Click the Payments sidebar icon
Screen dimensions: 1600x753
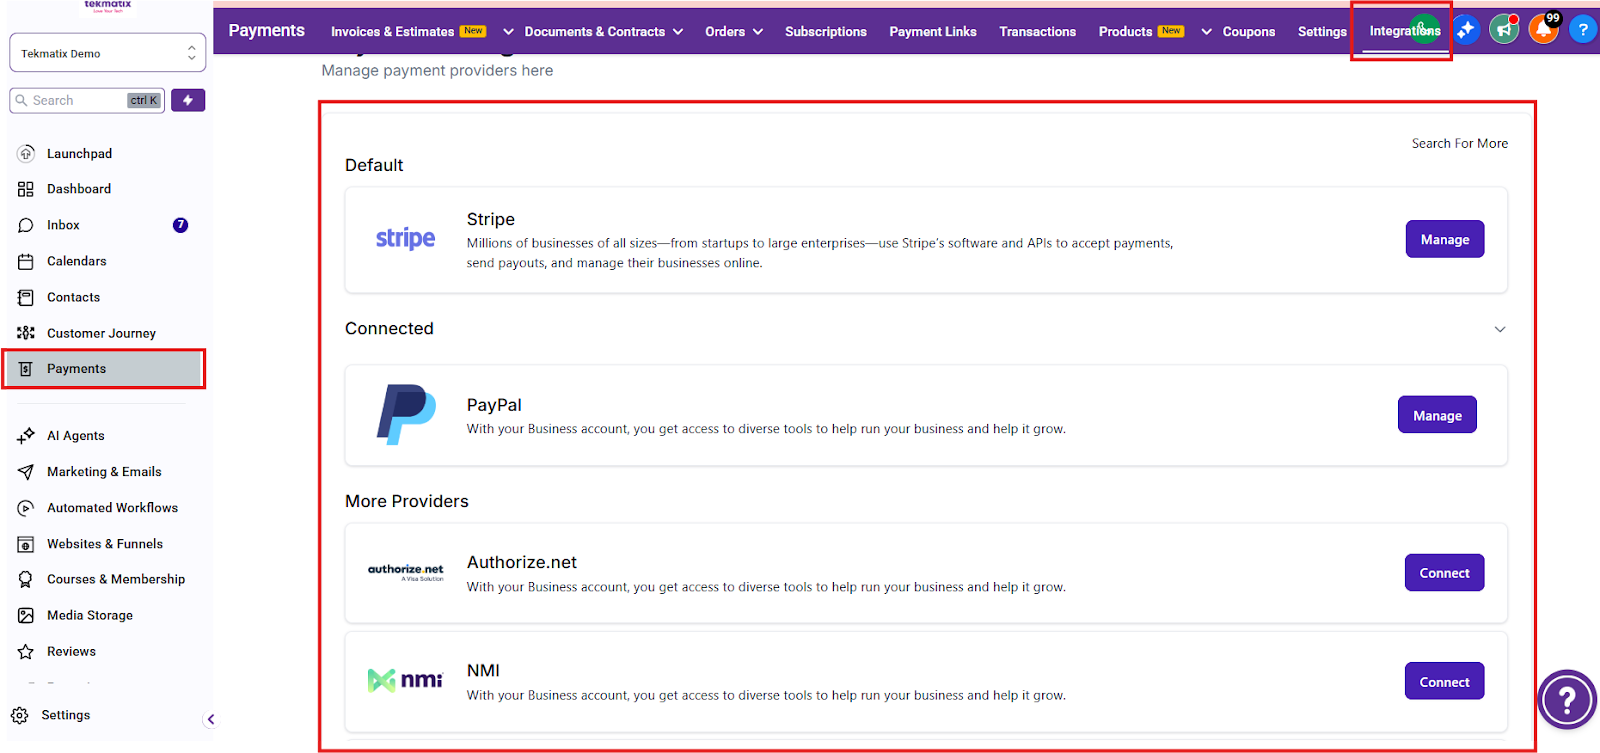point(26,369)
